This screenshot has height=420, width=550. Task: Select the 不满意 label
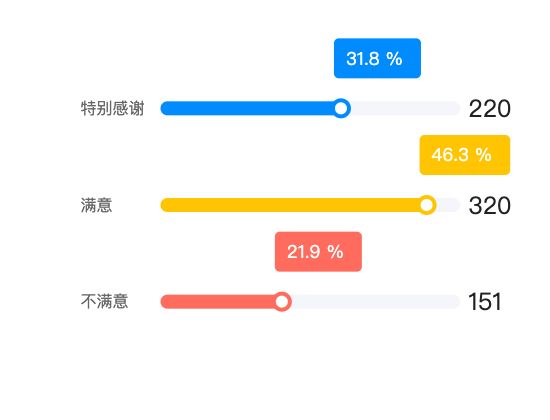click(x=105, y=301)
